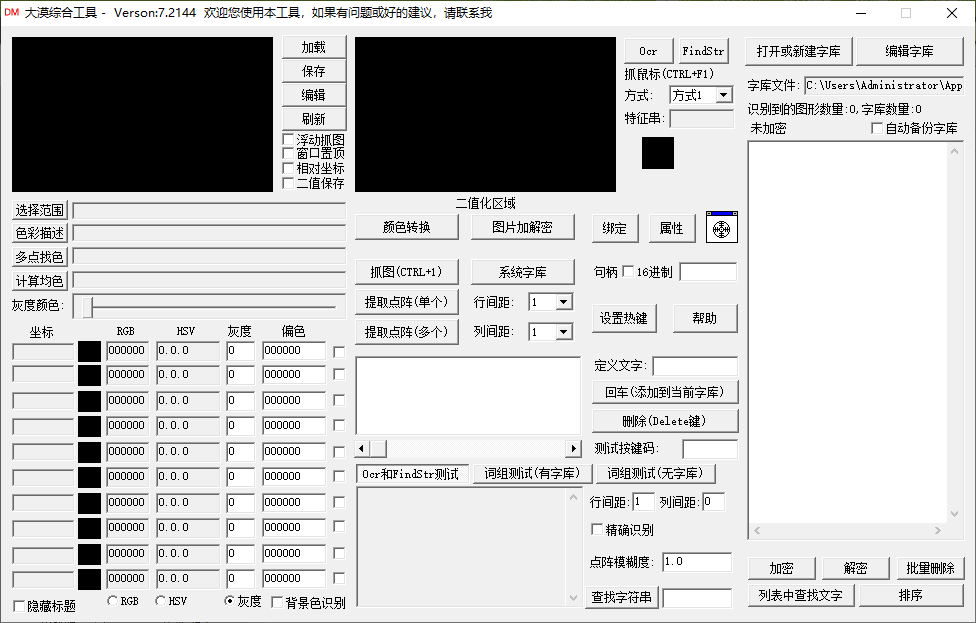Click the 定义文字 input field

tap(695, 366)
